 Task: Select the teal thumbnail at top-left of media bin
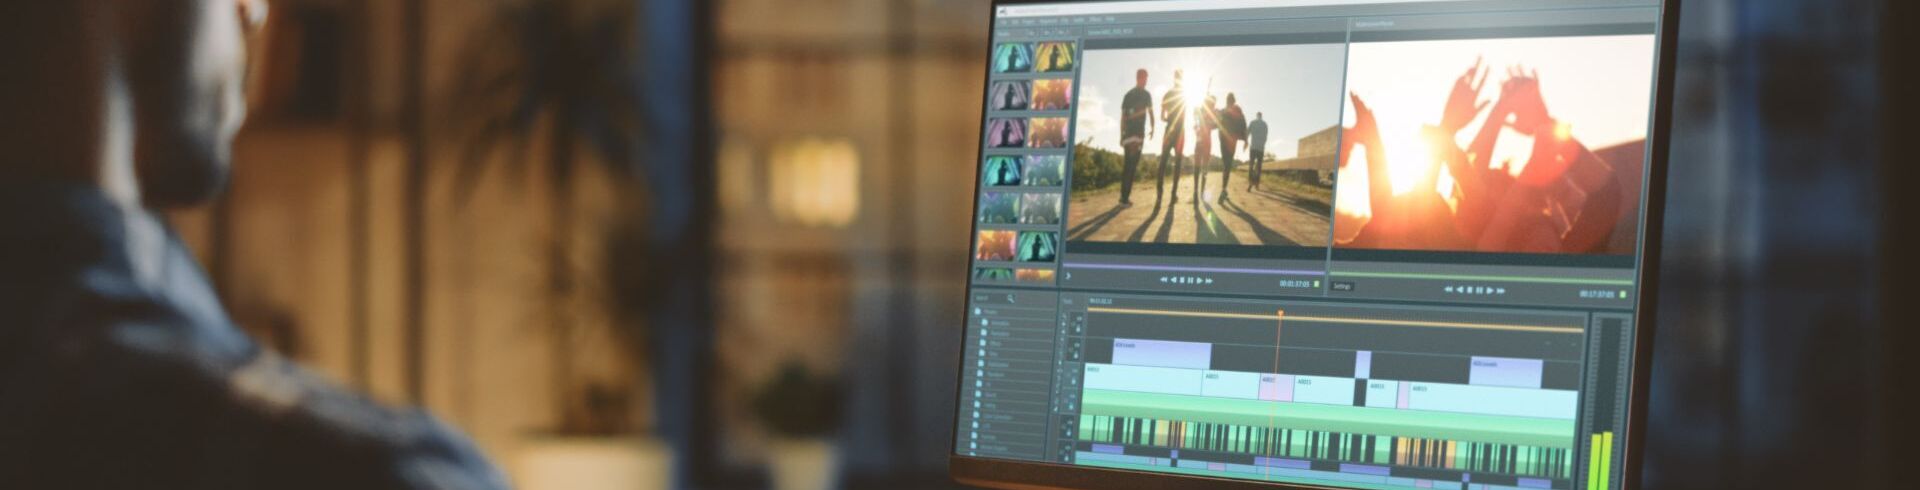1014,58
